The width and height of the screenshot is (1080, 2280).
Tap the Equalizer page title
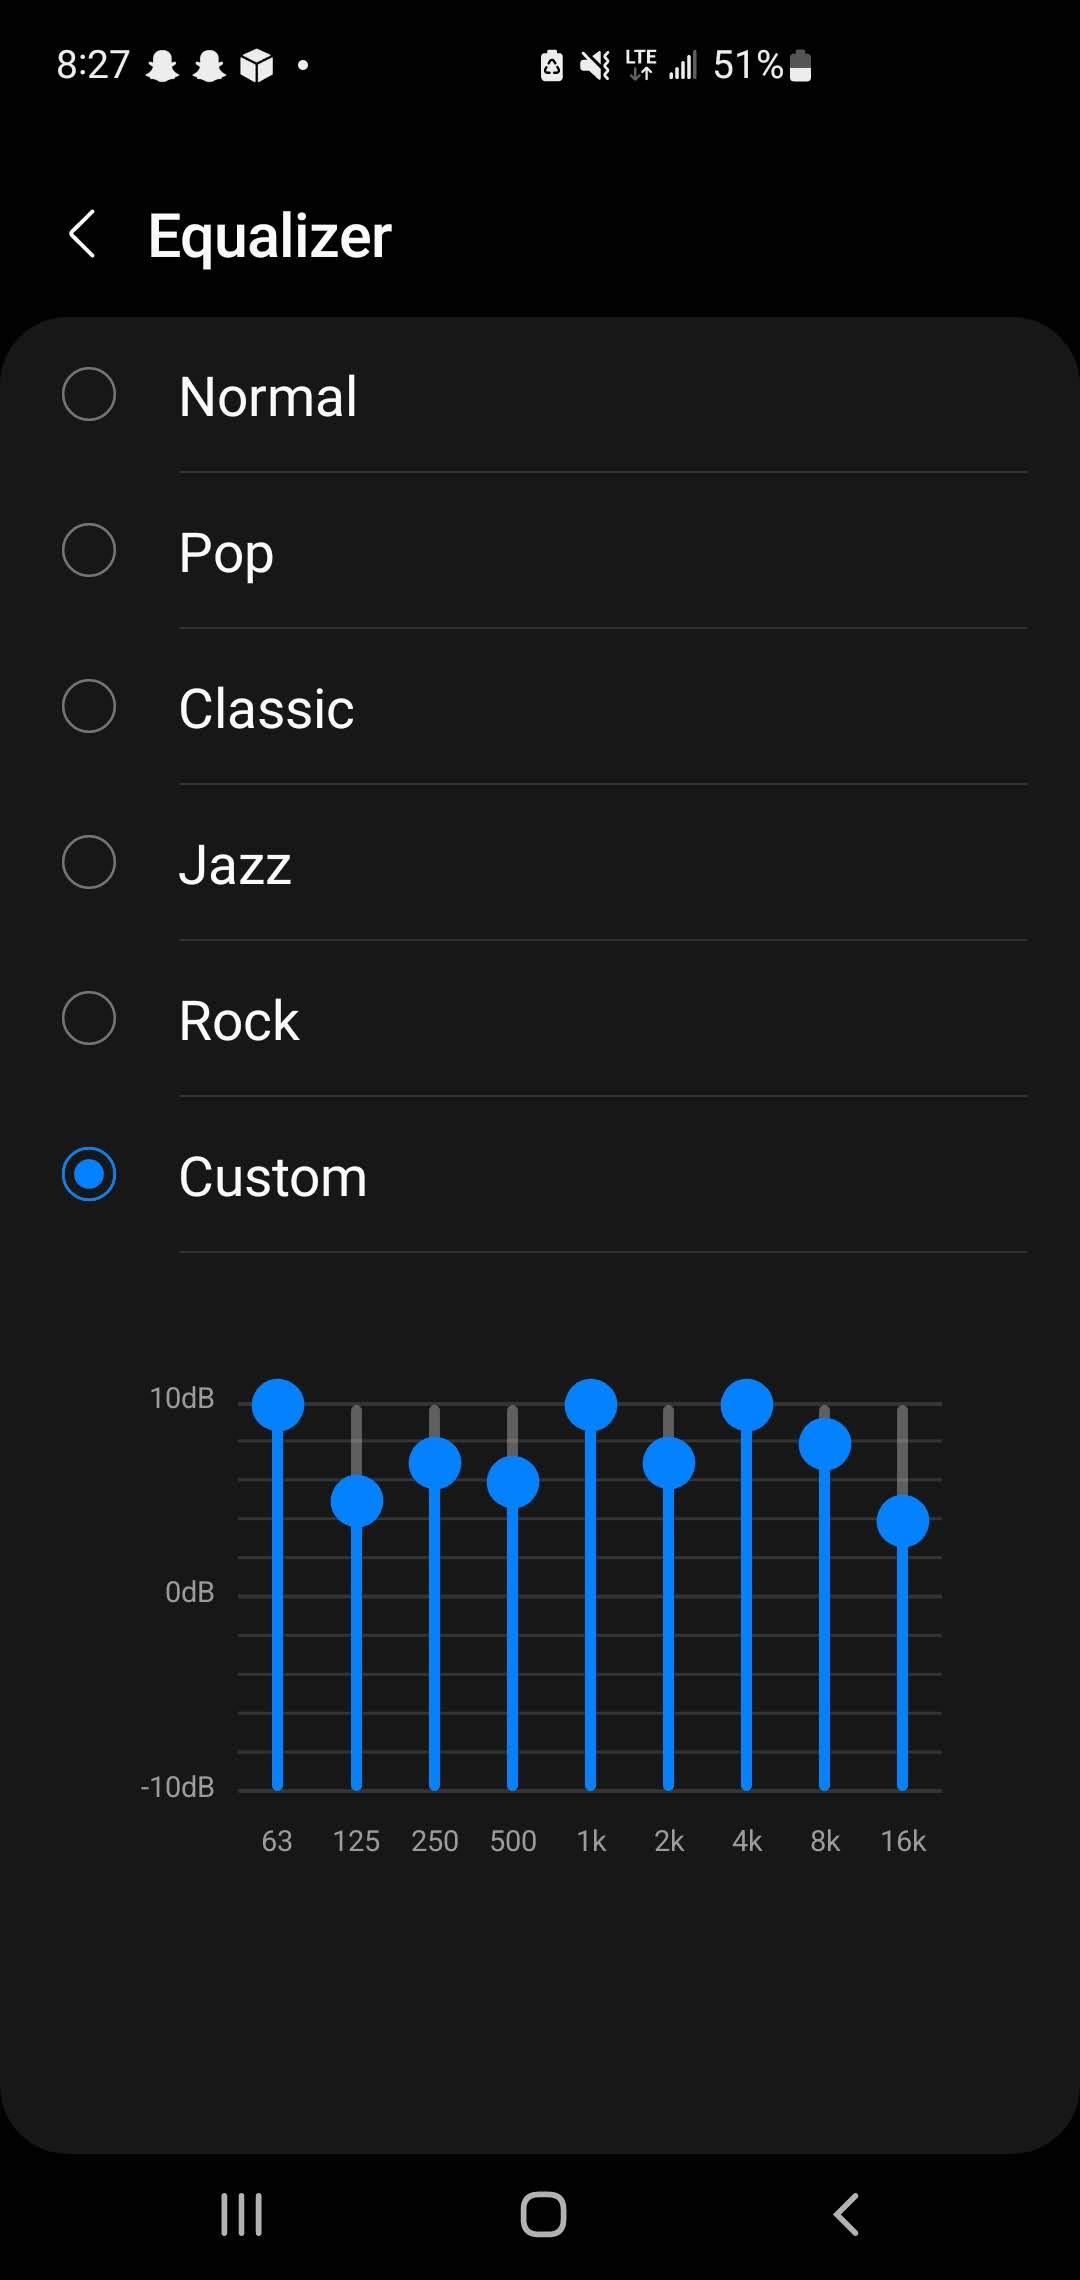tap(270, 236)
